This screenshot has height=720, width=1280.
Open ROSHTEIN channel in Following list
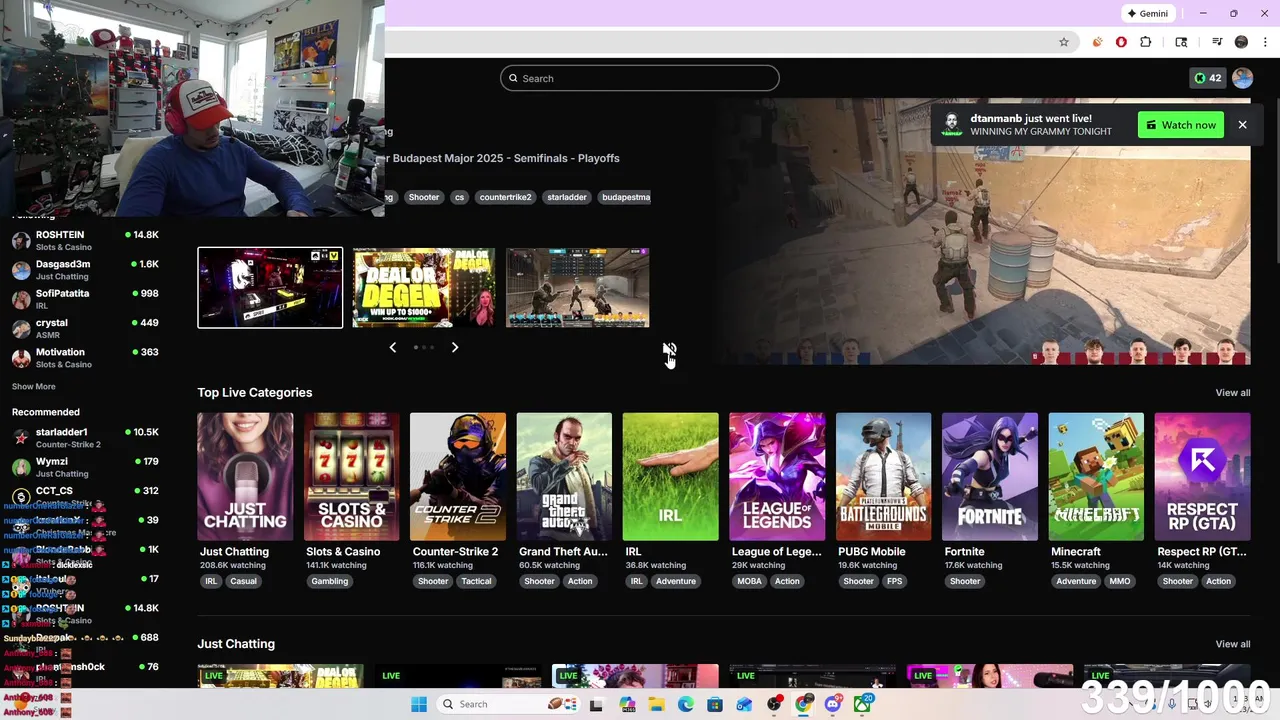(85, 240)
